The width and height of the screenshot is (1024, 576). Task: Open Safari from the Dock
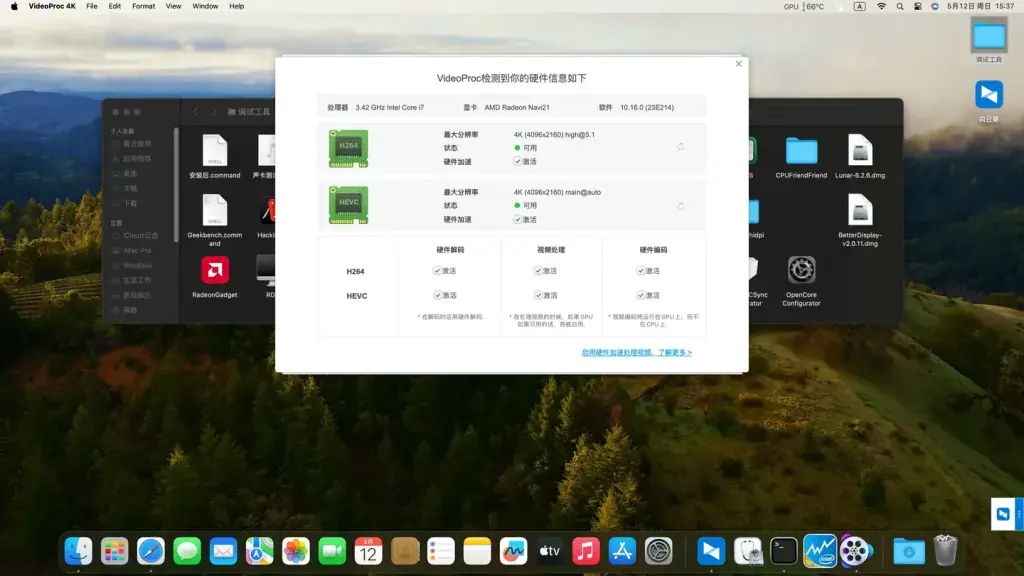(151, 551)
